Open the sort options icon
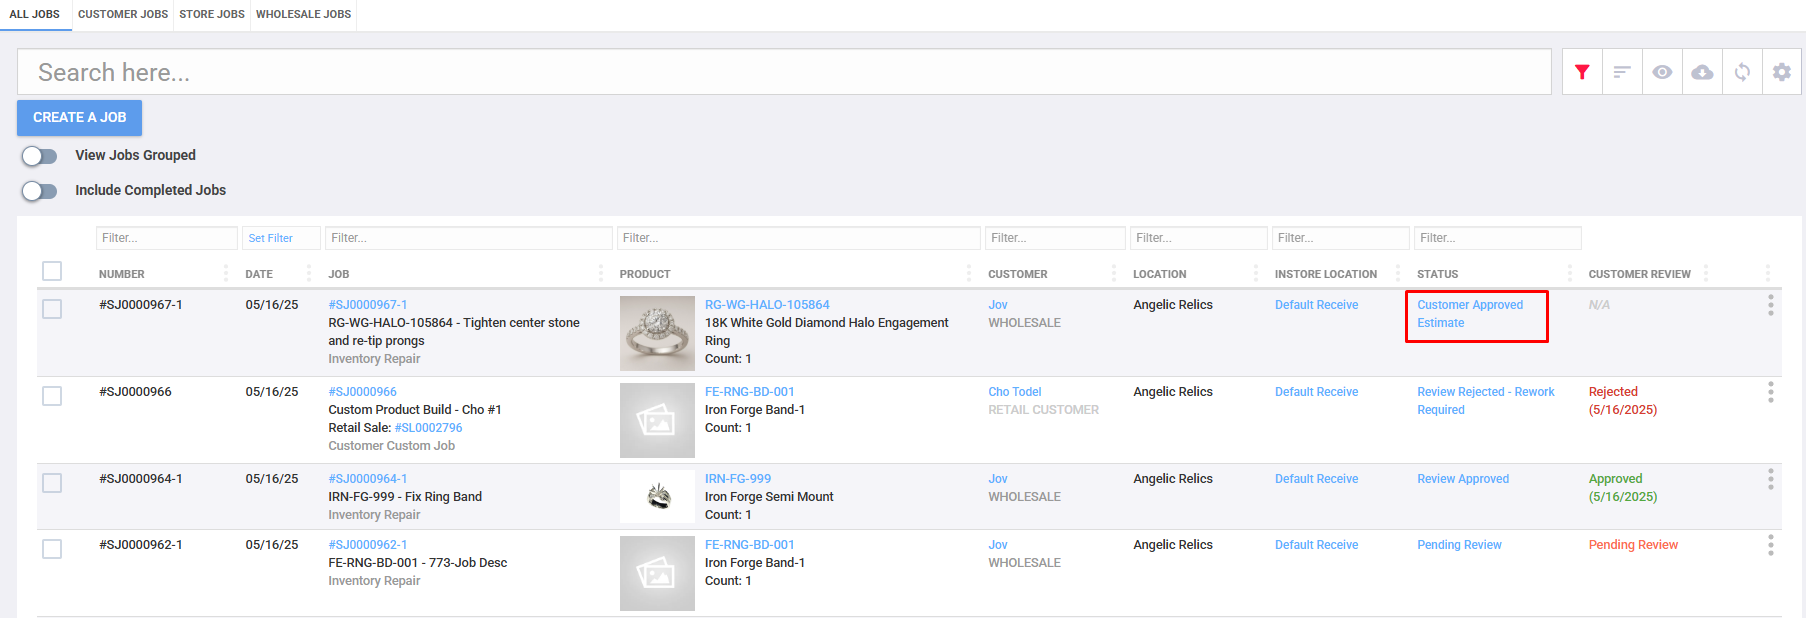Viewport: 1806px width, 618px height. tap(1622, 72)
